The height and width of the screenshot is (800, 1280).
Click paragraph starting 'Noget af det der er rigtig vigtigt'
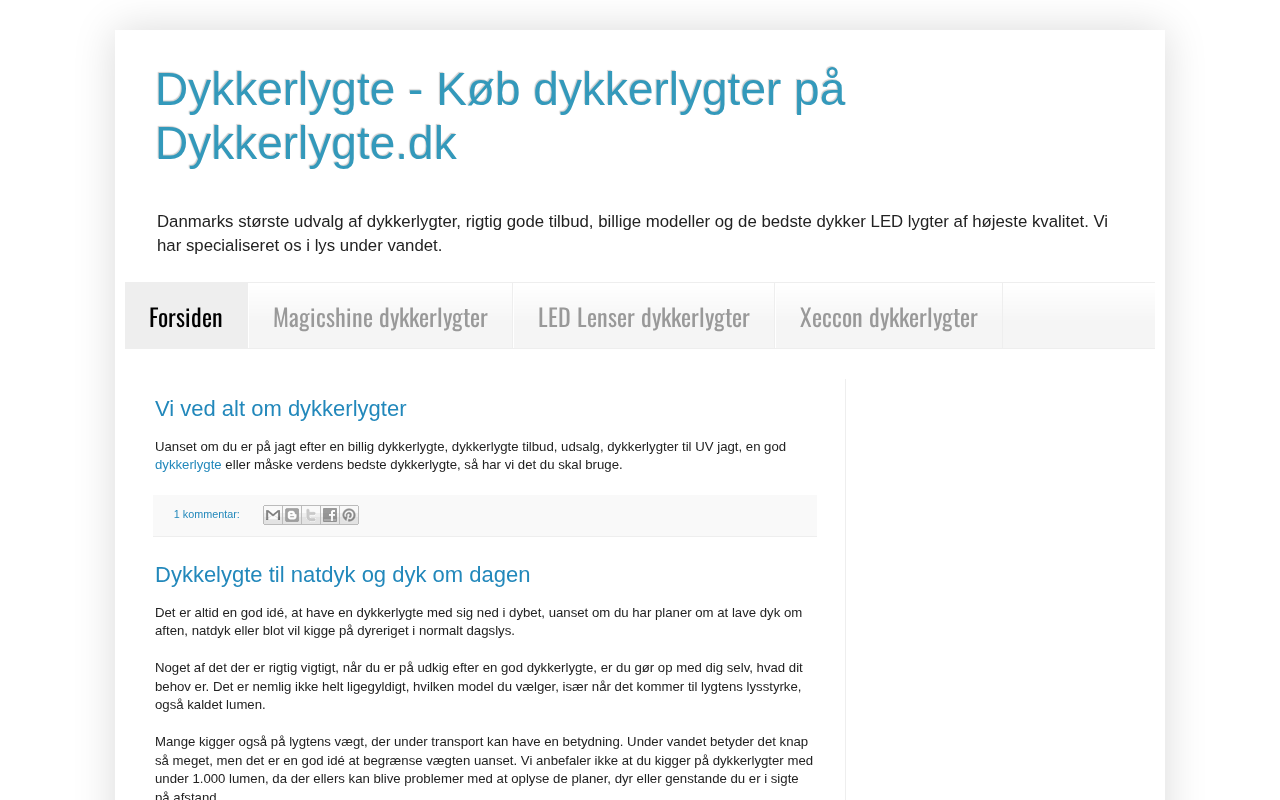[x=479, y=686]
